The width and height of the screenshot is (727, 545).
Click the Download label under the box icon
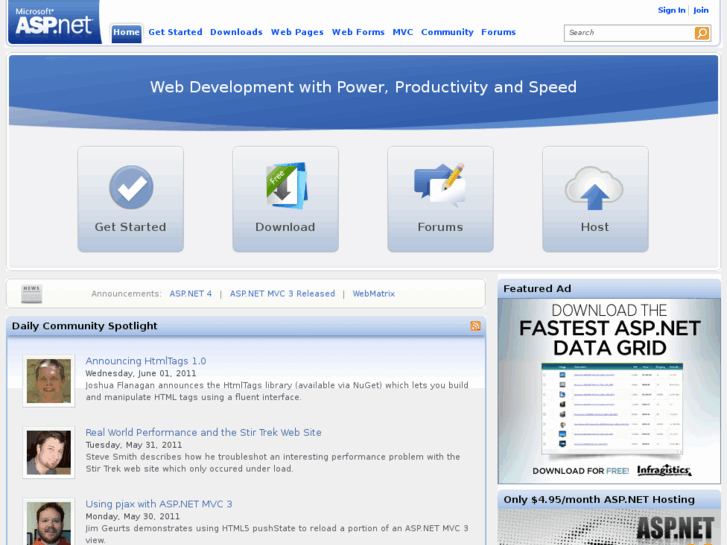pyautogui.click(x=285, y=227)
